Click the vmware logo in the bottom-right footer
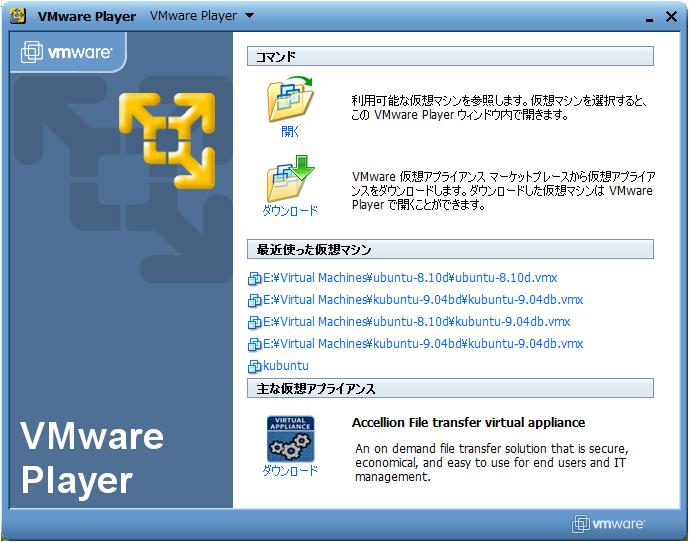The height and width of the screenshot is (542, 689). click(x=608, y=524)
